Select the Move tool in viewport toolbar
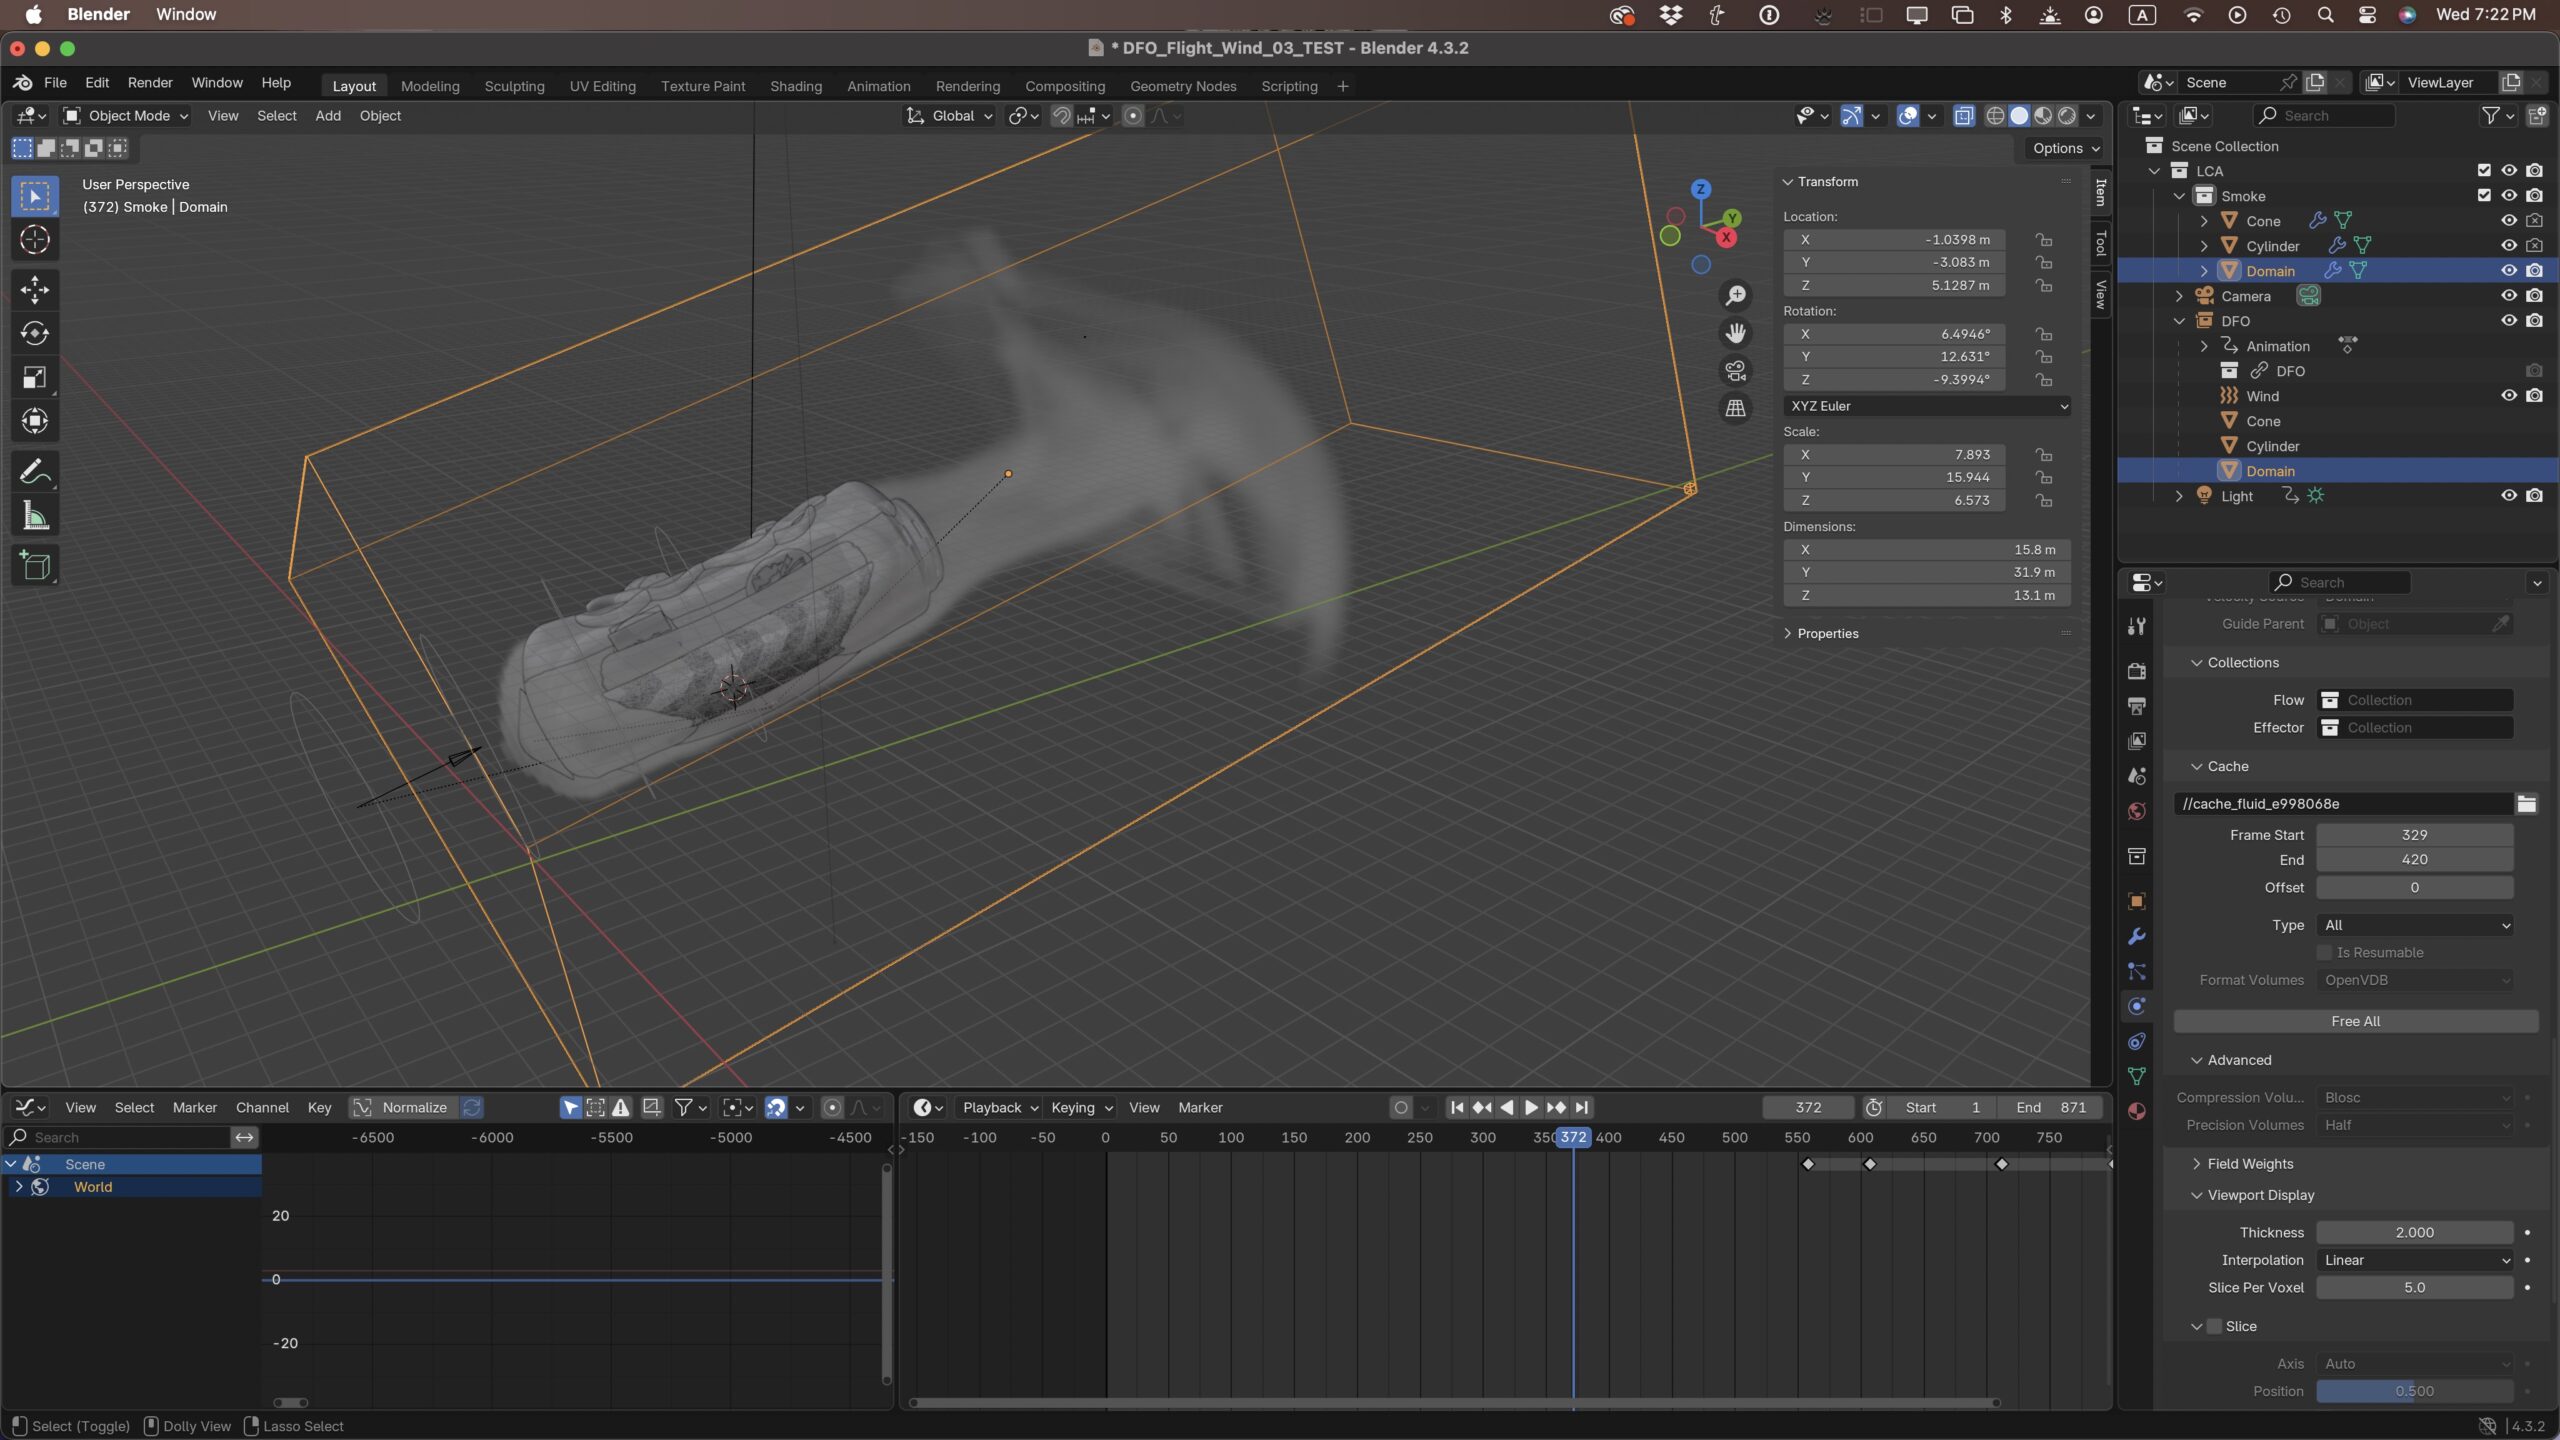The image size is (2560, 1440). 35,289
